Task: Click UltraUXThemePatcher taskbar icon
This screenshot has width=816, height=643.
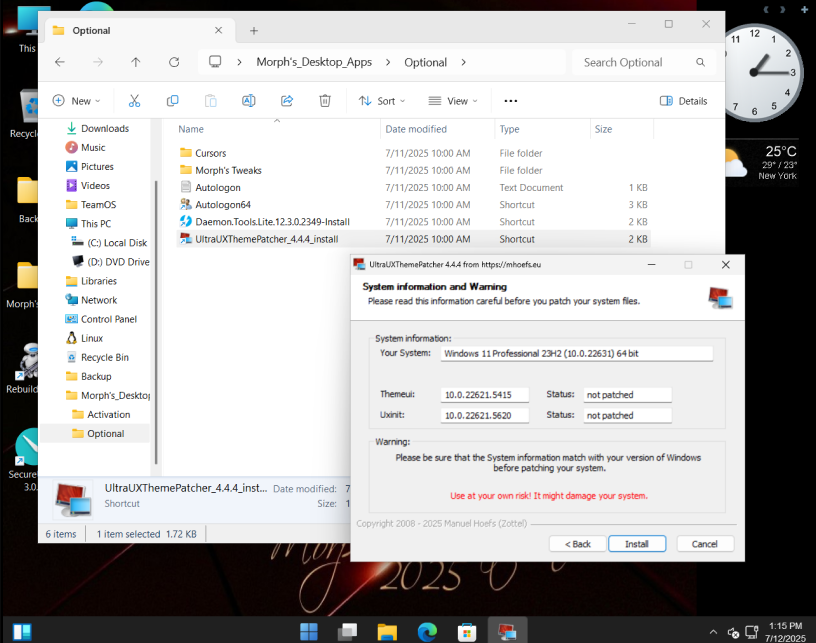Action: [507, 632]
